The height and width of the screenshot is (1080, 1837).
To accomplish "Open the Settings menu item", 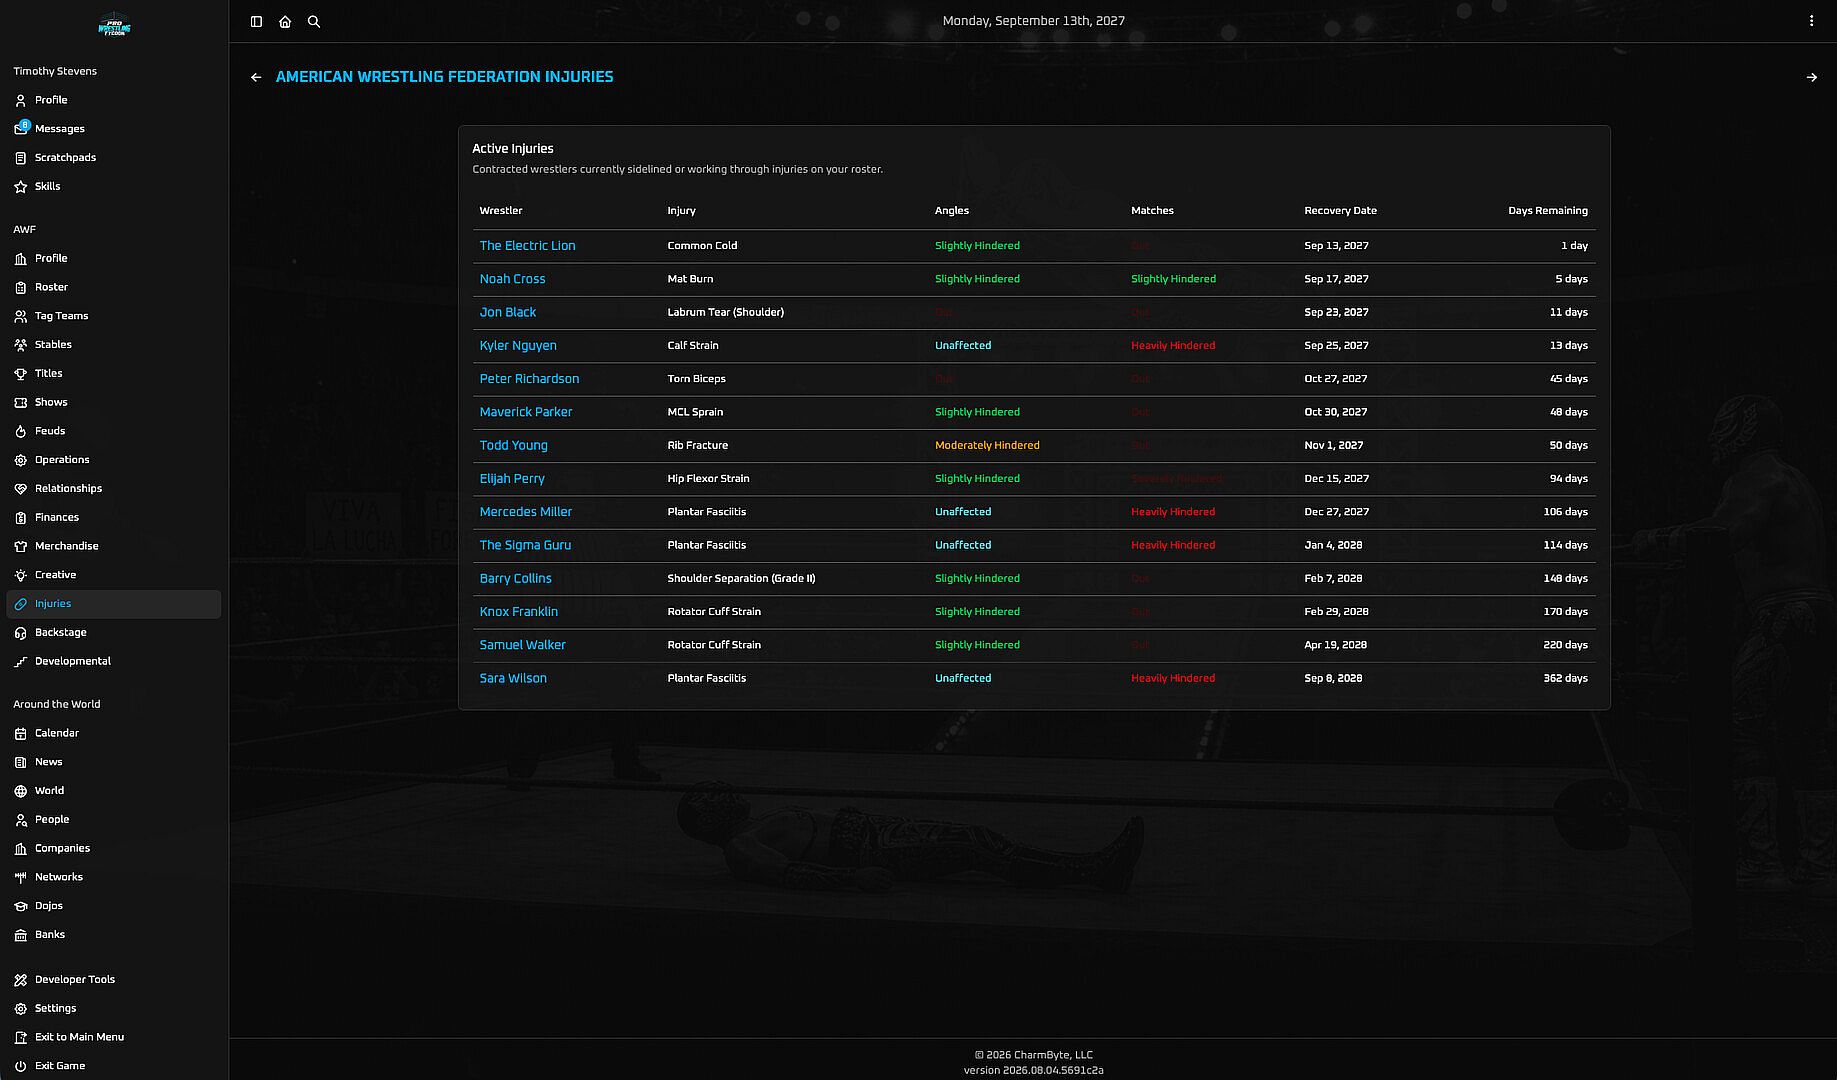I will click(113, 1009).
